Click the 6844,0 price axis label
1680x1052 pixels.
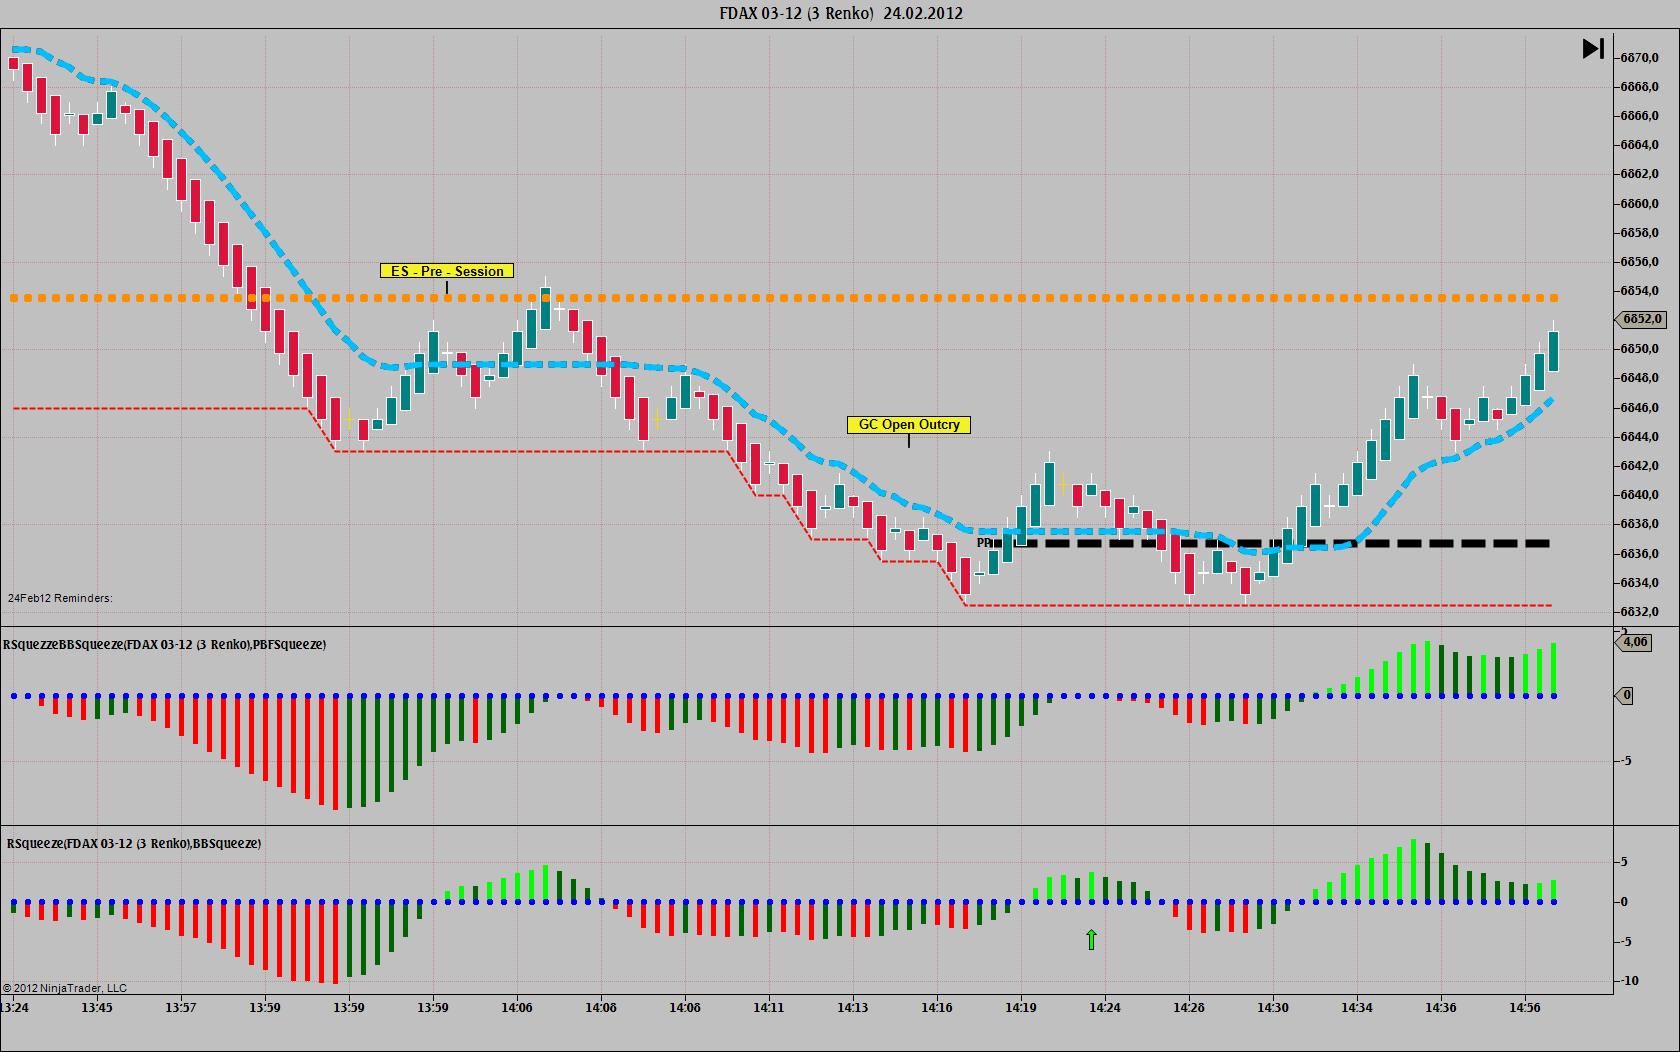click(x=1639, y=437)
